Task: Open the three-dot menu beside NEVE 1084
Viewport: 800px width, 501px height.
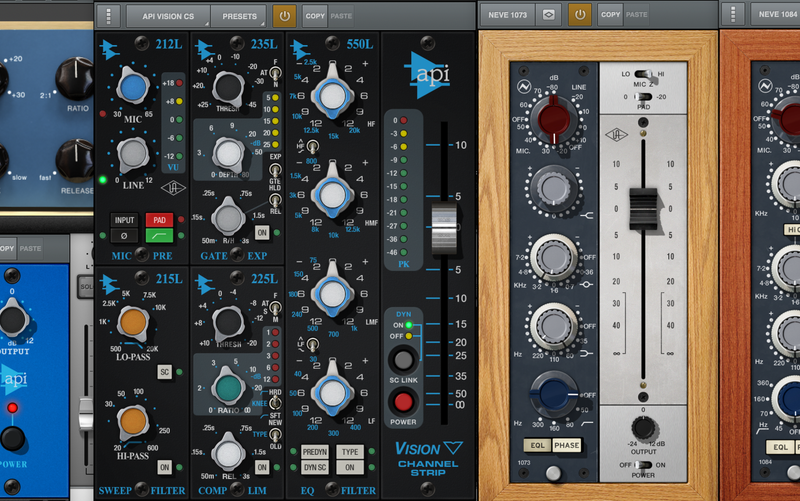Action: [x=733, y=14]
